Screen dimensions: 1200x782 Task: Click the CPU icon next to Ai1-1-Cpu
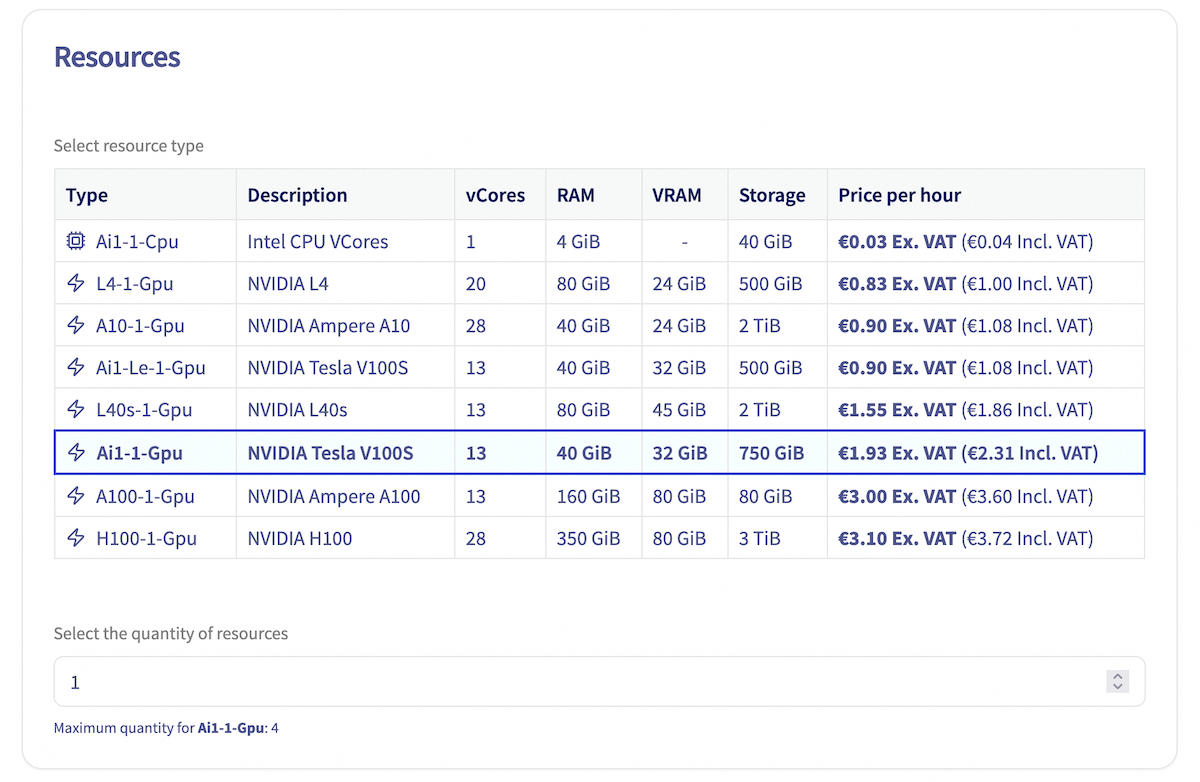(76, 241)
